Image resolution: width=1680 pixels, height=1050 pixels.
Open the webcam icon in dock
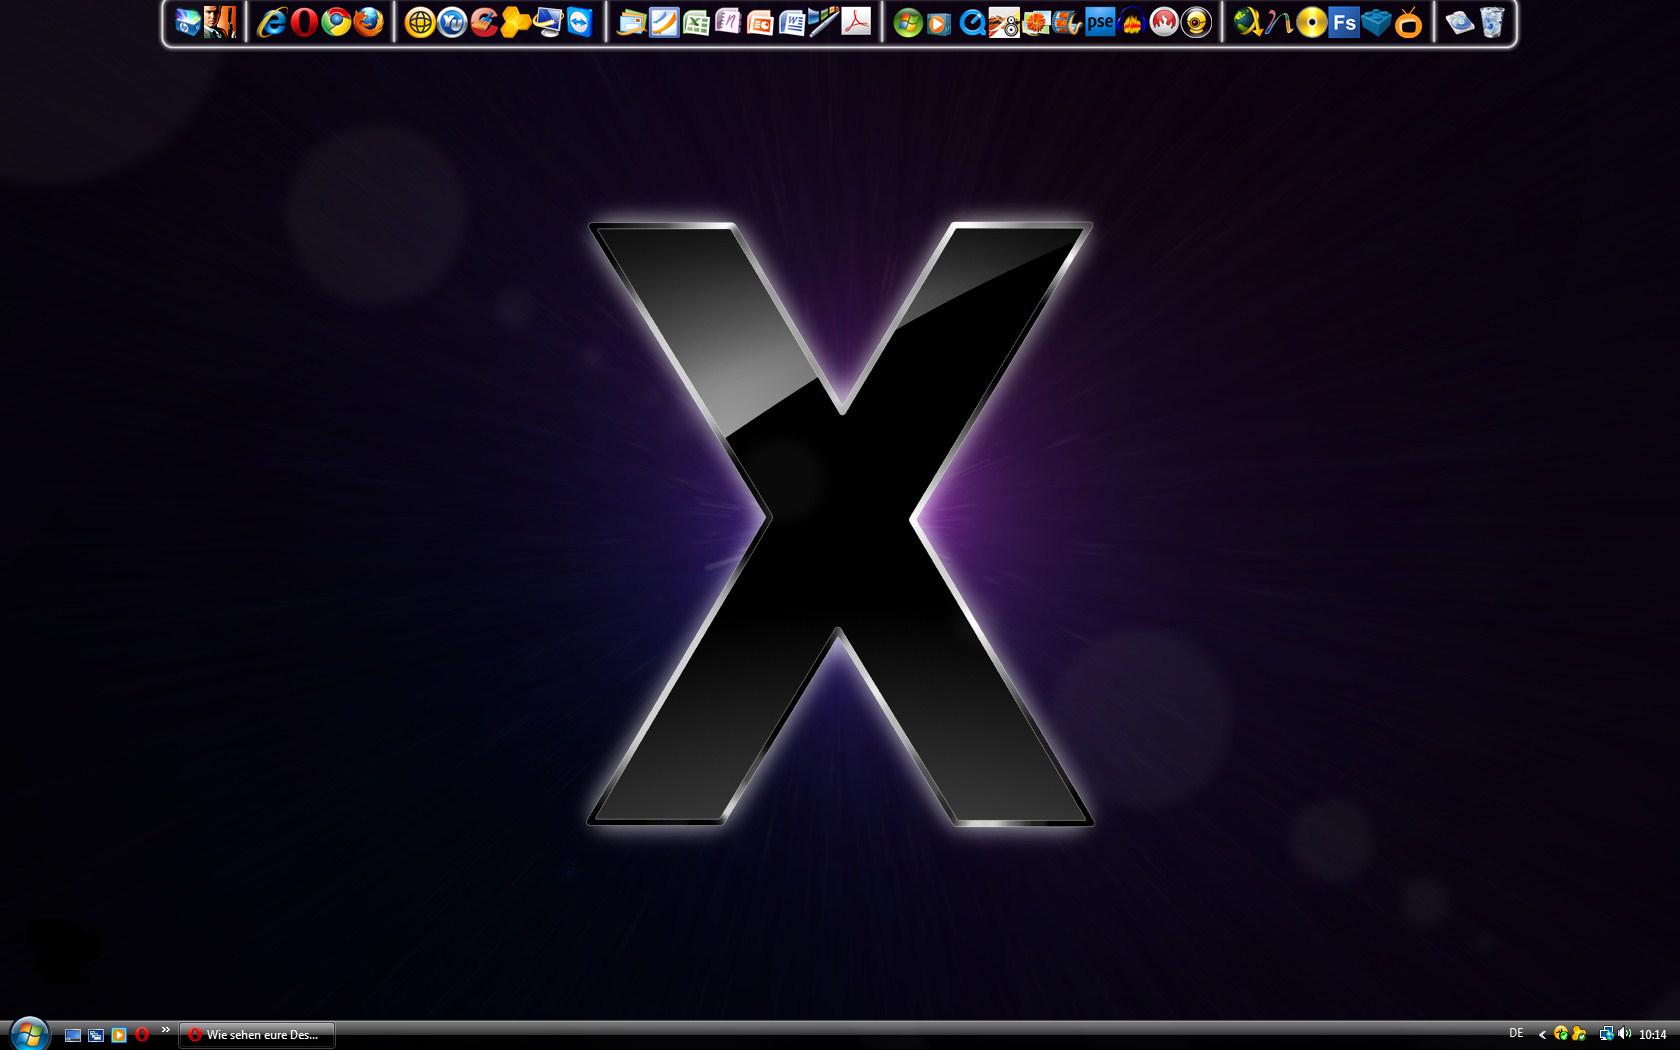tap(1196, 22)
